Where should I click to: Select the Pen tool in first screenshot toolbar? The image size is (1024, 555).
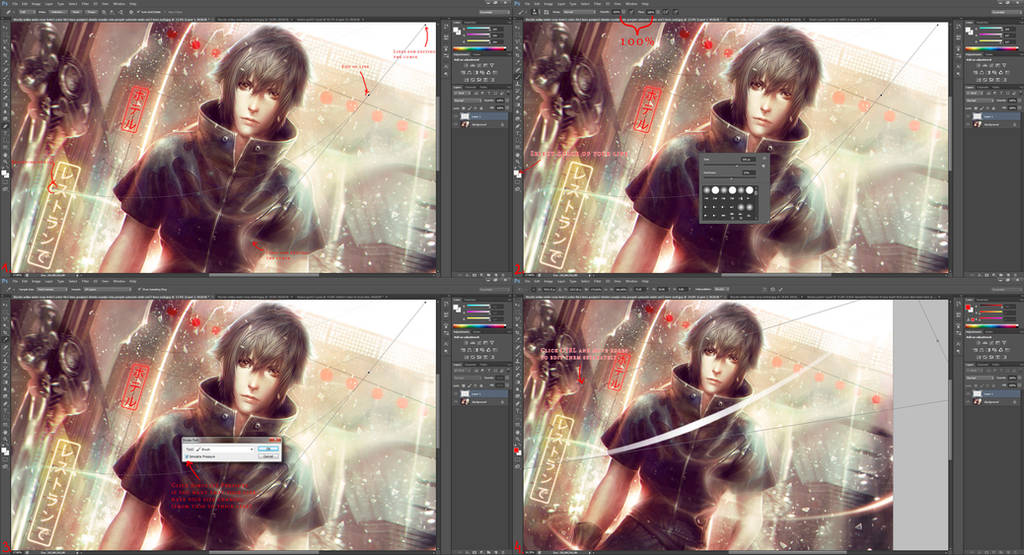pyautogui.click(x=5, y=126)
